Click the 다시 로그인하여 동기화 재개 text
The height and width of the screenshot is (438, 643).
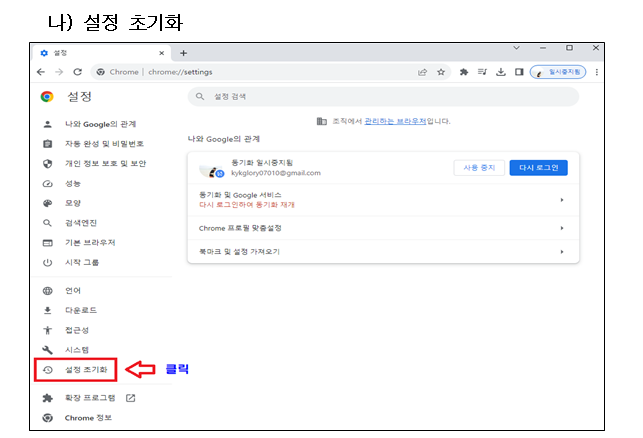[x=247, y=205]
